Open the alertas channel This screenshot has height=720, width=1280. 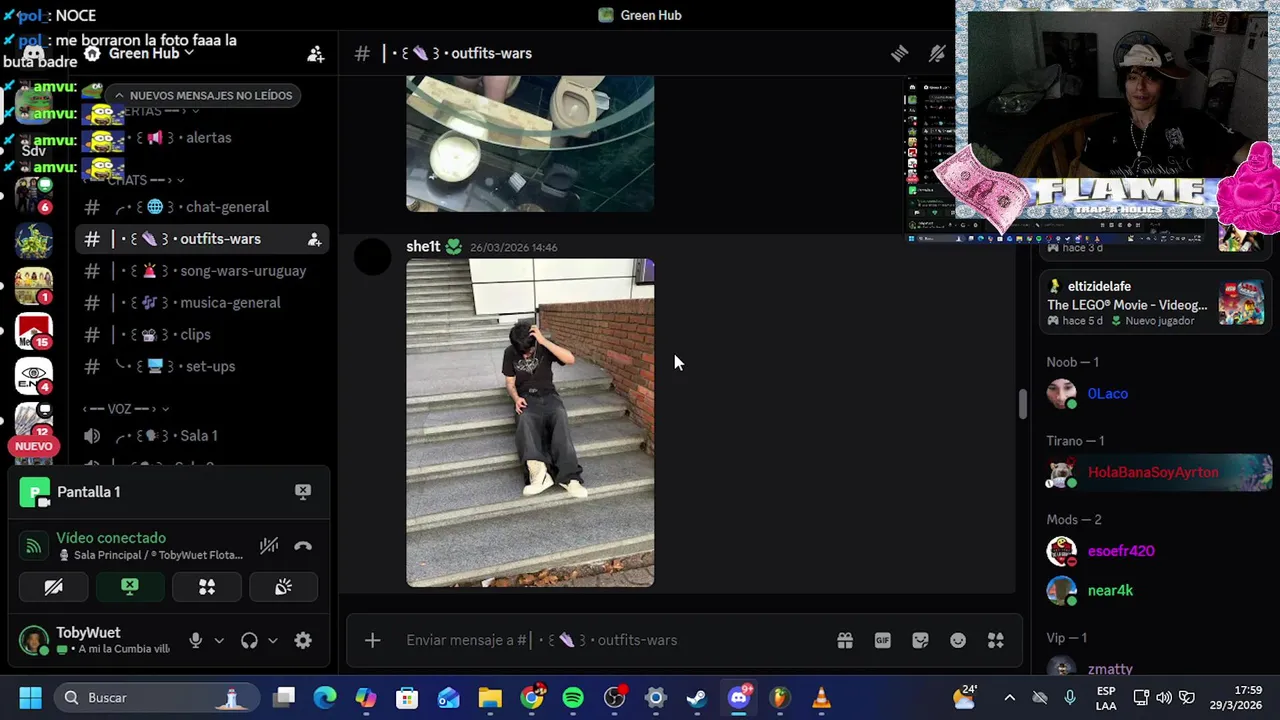point(204,138)
